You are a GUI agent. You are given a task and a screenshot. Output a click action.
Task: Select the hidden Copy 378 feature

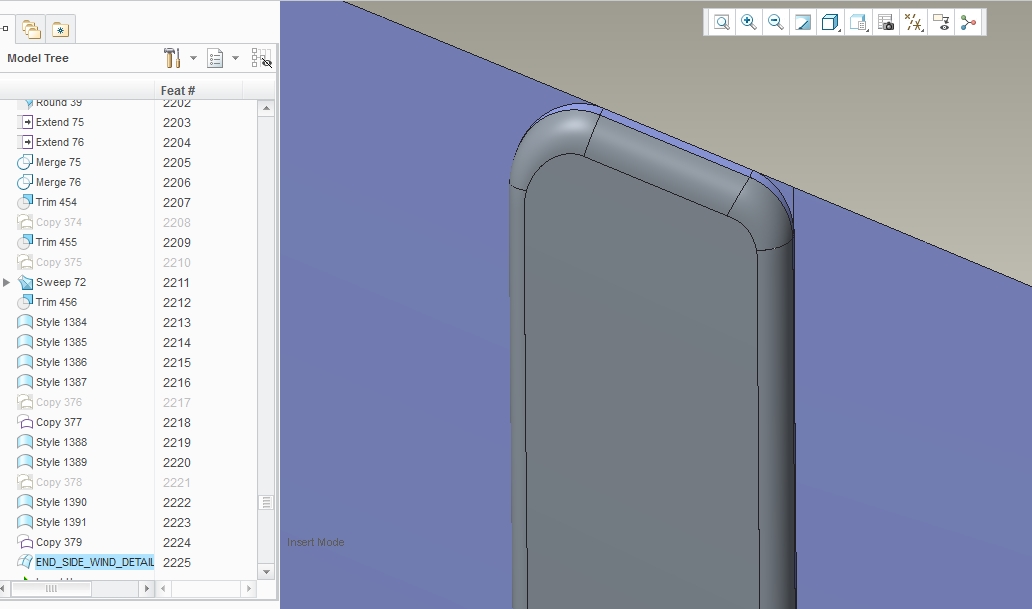click(59, 482)
